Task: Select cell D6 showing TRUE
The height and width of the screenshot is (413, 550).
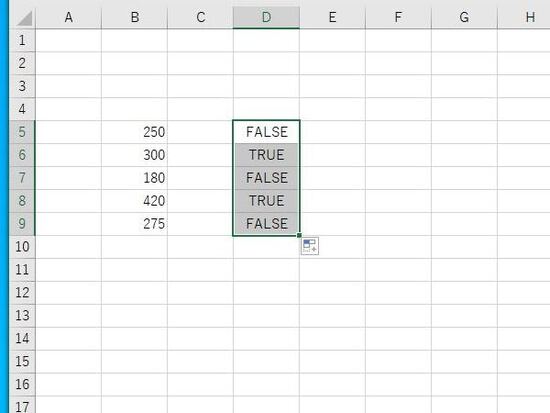Action: click(266, 155)
